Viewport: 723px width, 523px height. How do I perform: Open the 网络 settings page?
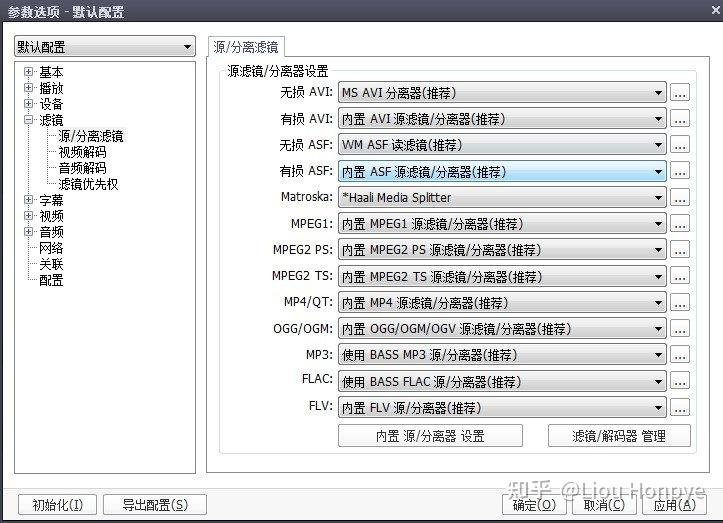[x=51, y=248]
